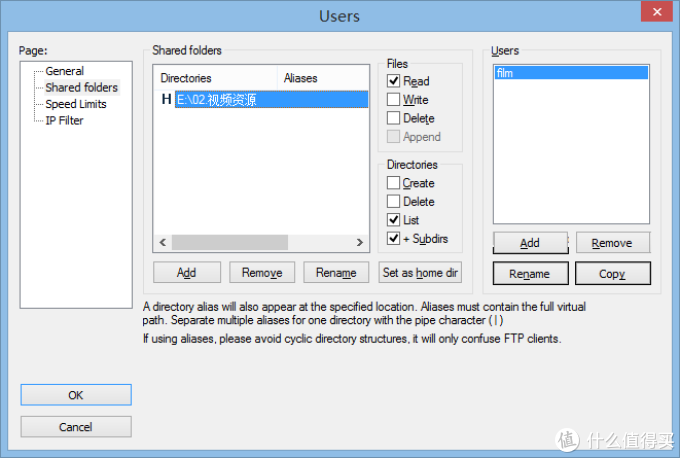Enable the Write files permission

point(394,100)
